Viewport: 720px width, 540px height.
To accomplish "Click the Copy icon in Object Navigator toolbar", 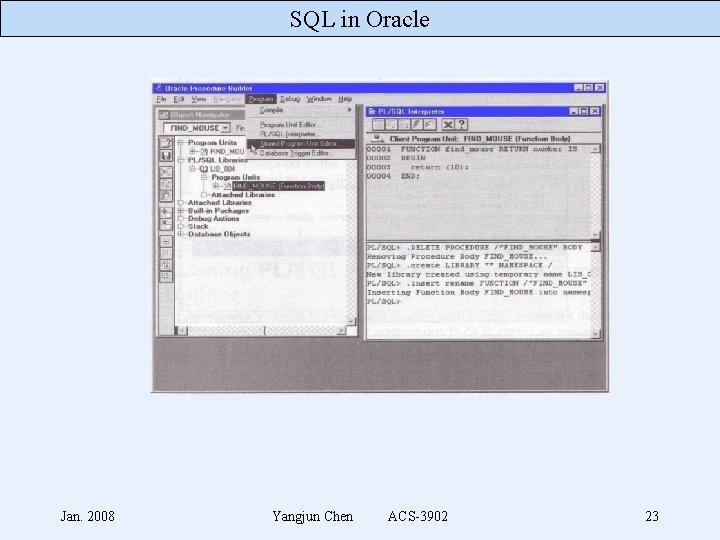I will pyautogui.click(x=165, y=184).
